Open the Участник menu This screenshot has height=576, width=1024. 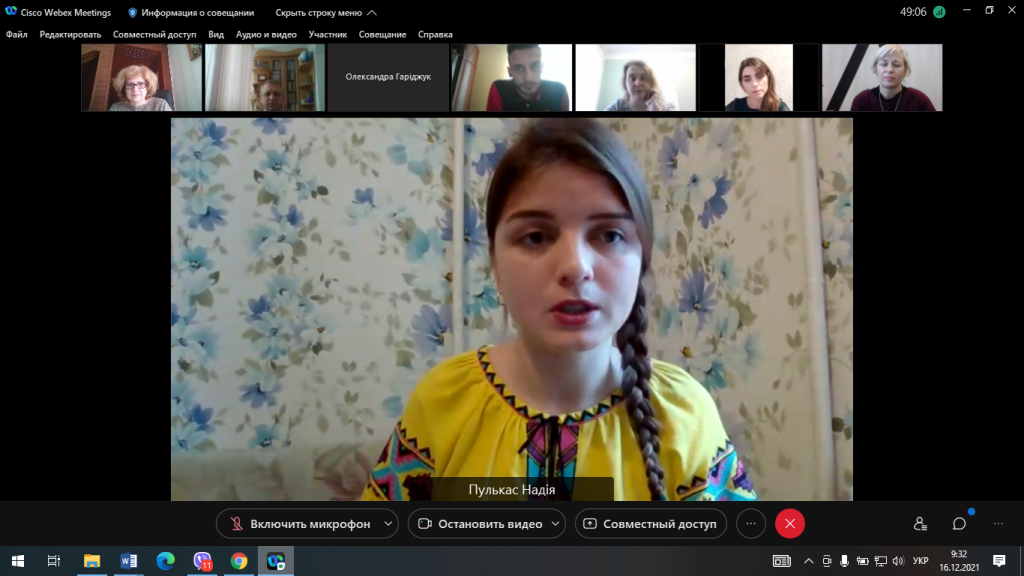[327, 35]
